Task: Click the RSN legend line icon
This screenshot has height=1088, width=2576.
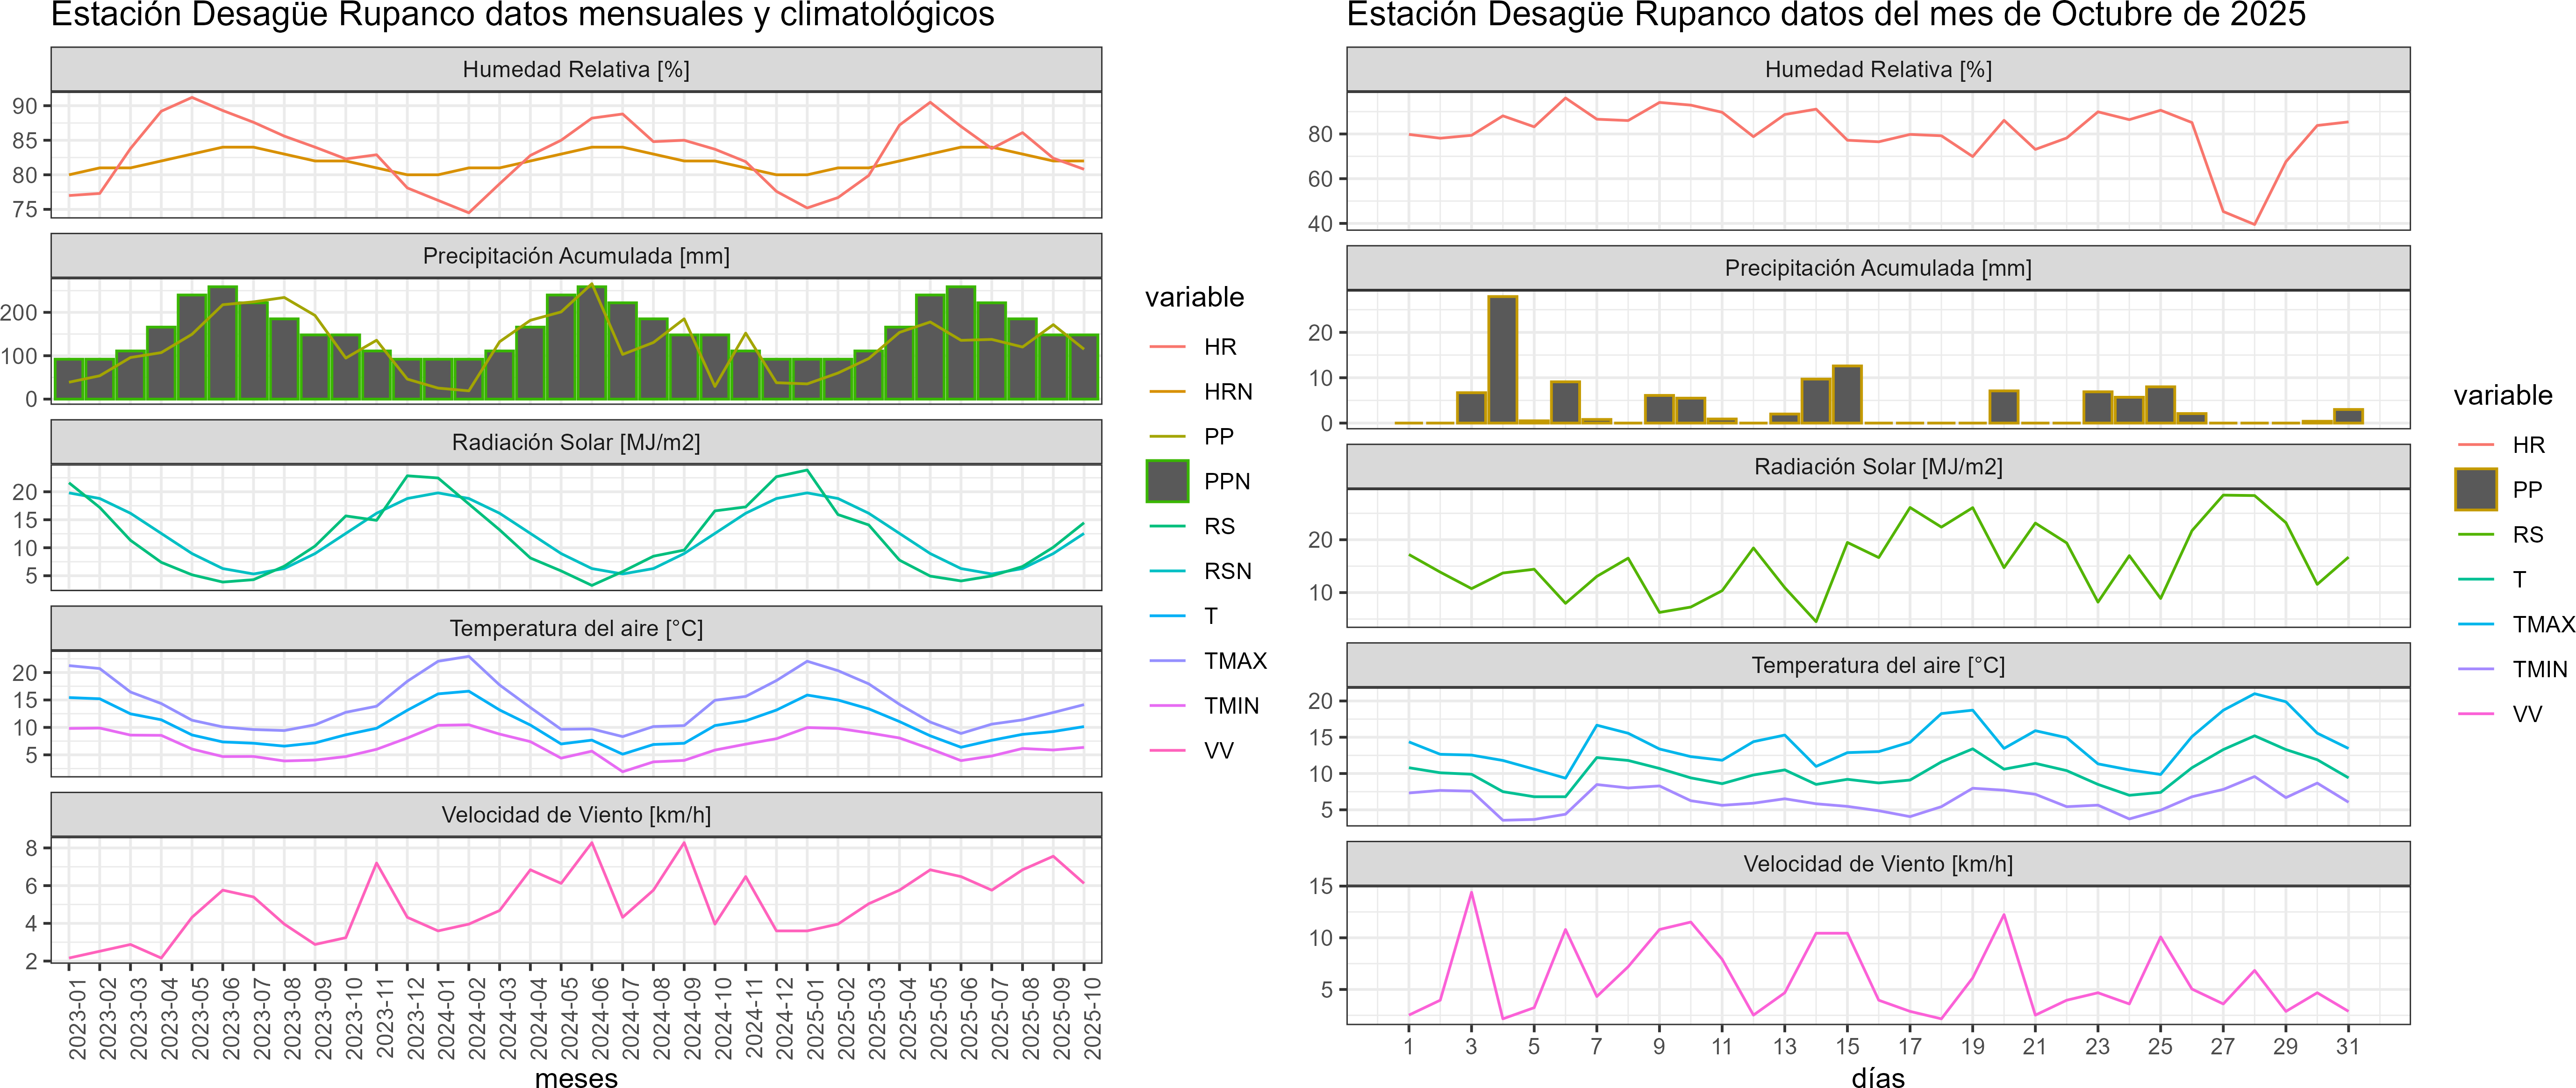Action: 1167,571
